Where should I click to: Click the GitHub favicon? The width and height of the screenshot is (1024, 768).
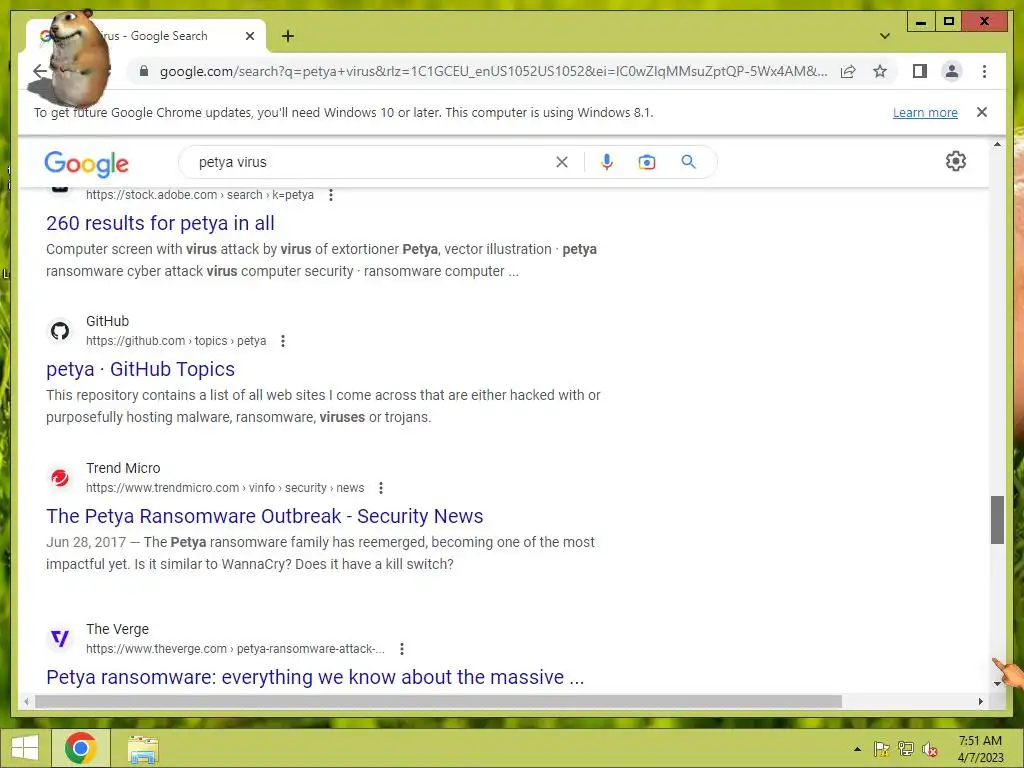(60, 331)
